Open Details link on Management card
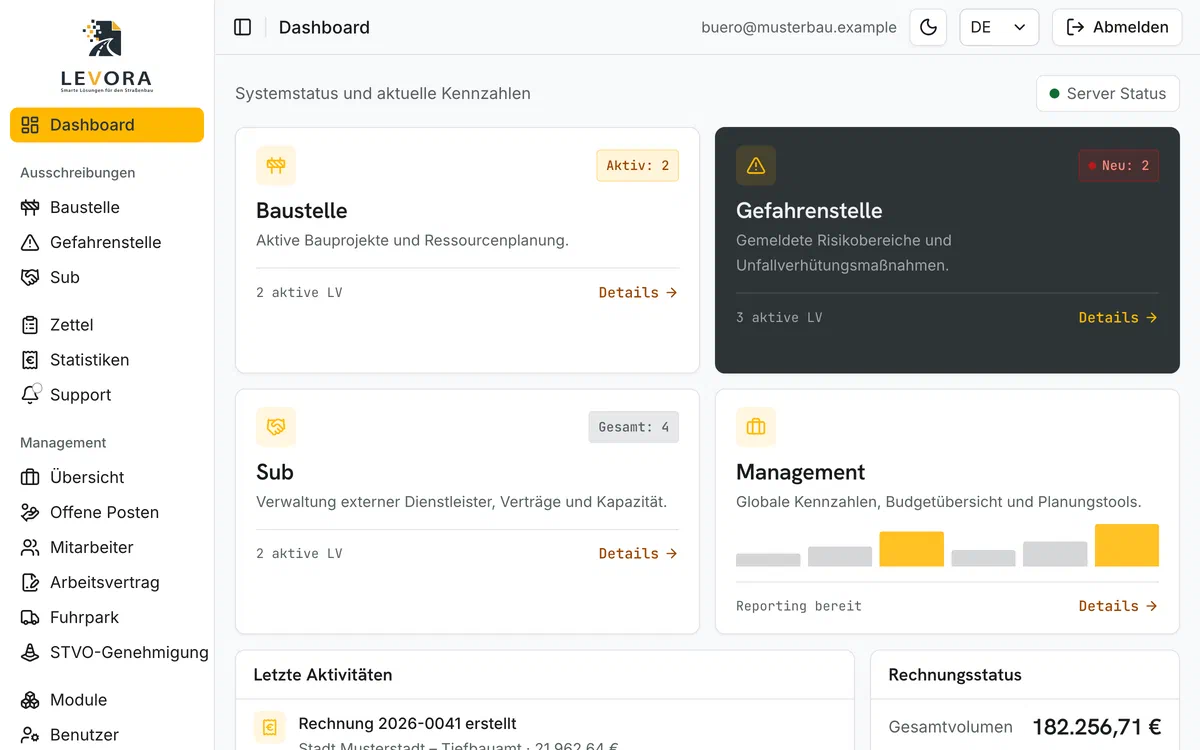Screen dimensions: 1200x750 [x=1118, y=606]
